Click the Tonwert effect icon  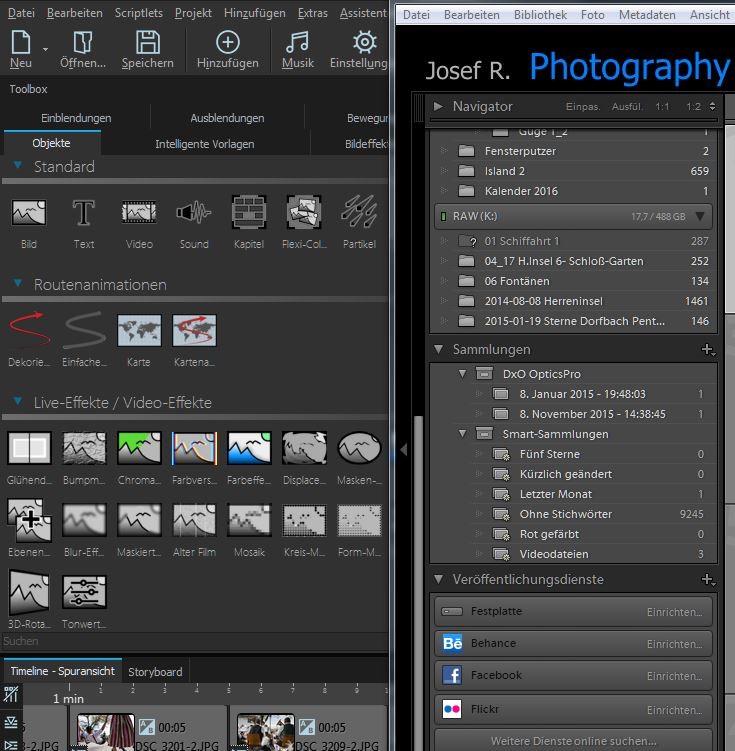click(84, 592)
